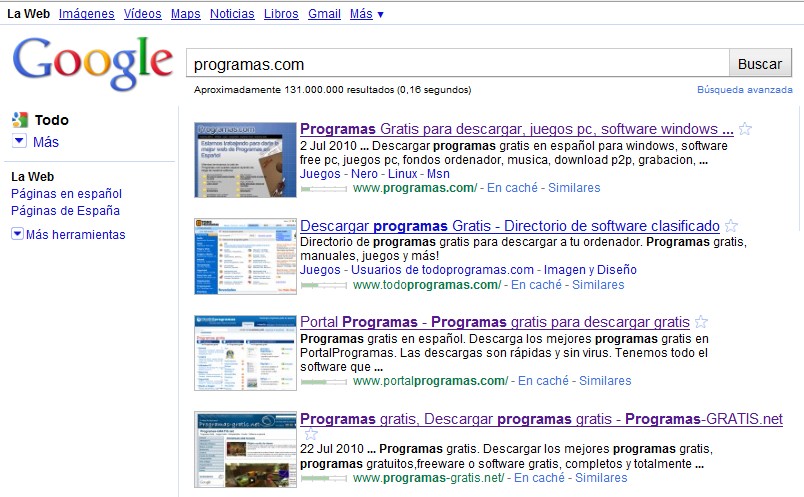The image size is (804, 497).
Task: Filter by Páginas de España
Action: point(66,211)
